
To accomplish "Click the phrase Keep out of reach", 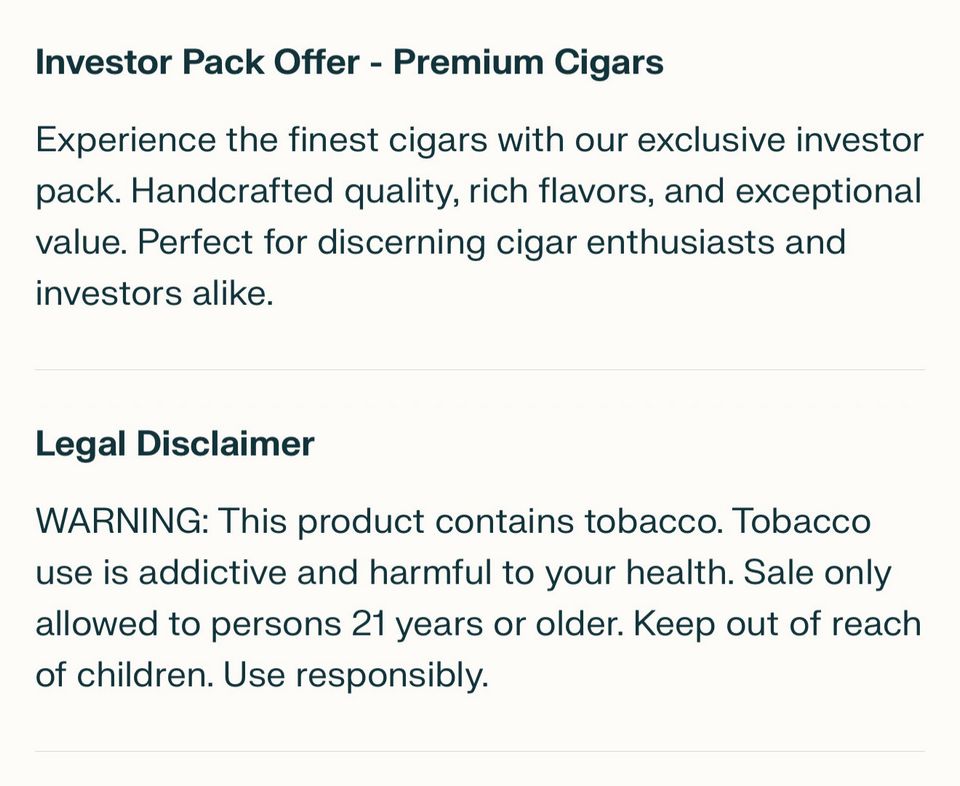I will (x=777, y=625).
